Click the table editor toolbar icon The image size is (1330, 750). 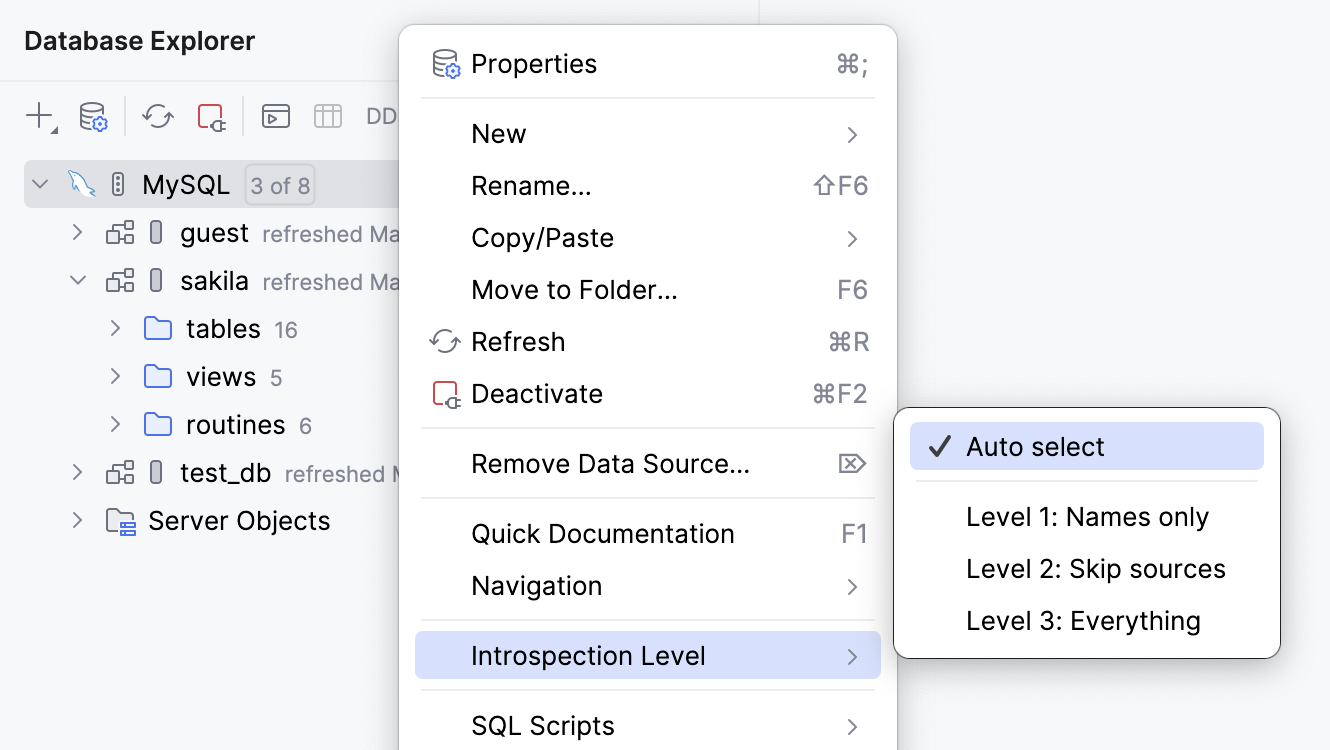(x=328, y=116)
